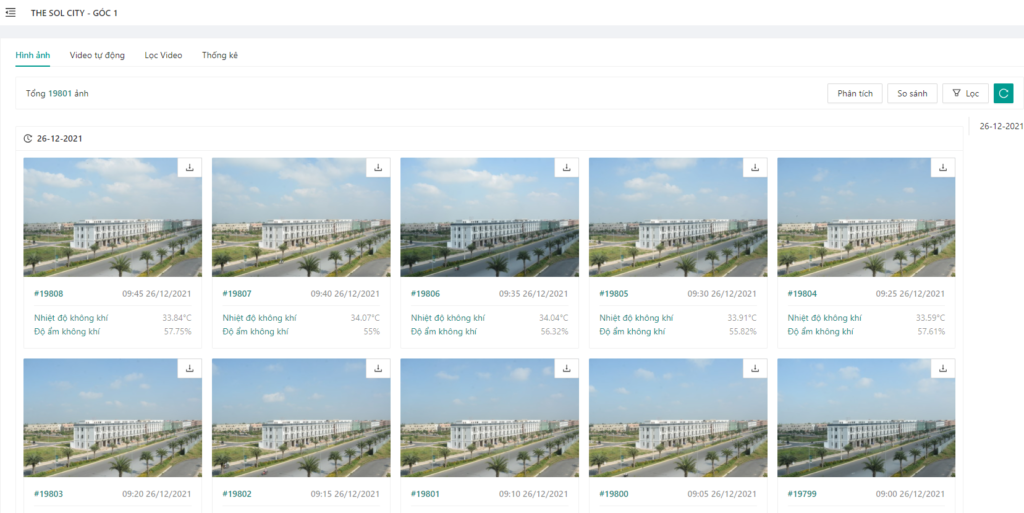The image size is (1024, 513).
Task: Open photo thumbnail #19800
Action: (678, 418)
